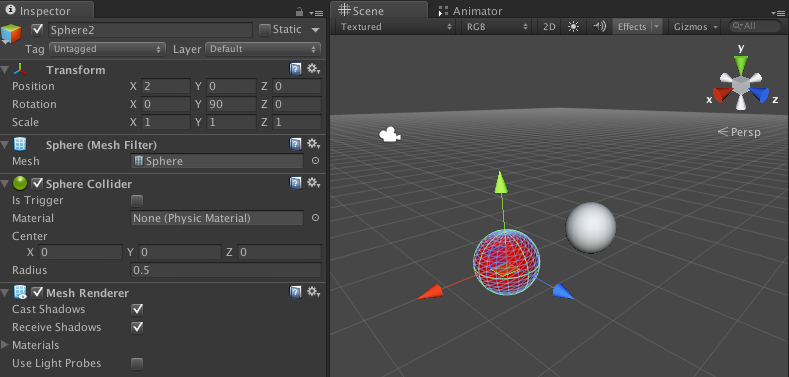This screenshot has width=789, height=377.
Task: Click the Inspector lock icon
Action: point(299,11)
